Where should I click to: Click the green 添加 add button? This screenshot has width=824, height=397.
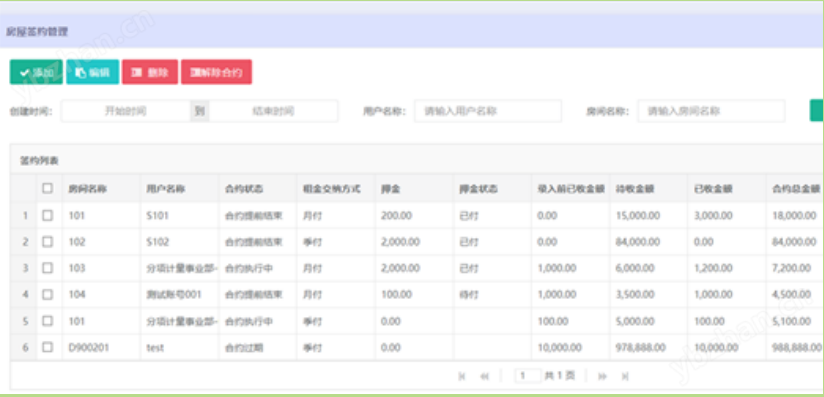(36, 72)
